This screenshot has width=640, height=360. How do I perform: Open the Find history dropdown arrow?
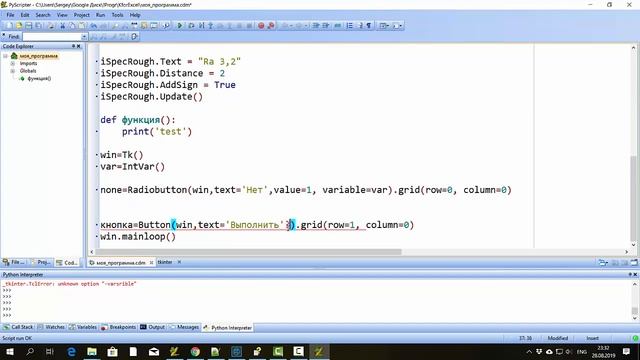click(x=84, y=37)
